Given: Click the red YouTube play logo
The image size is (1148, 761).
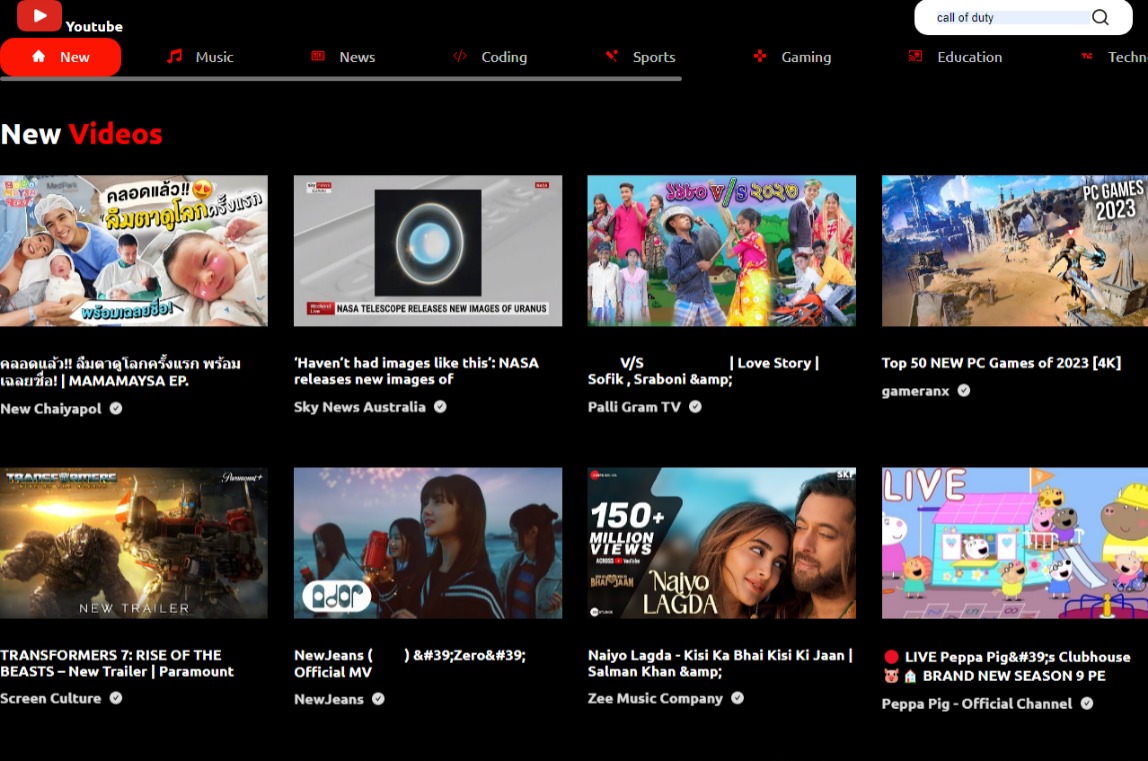Looking at the screenshot, I should click(x=39, y=15).
